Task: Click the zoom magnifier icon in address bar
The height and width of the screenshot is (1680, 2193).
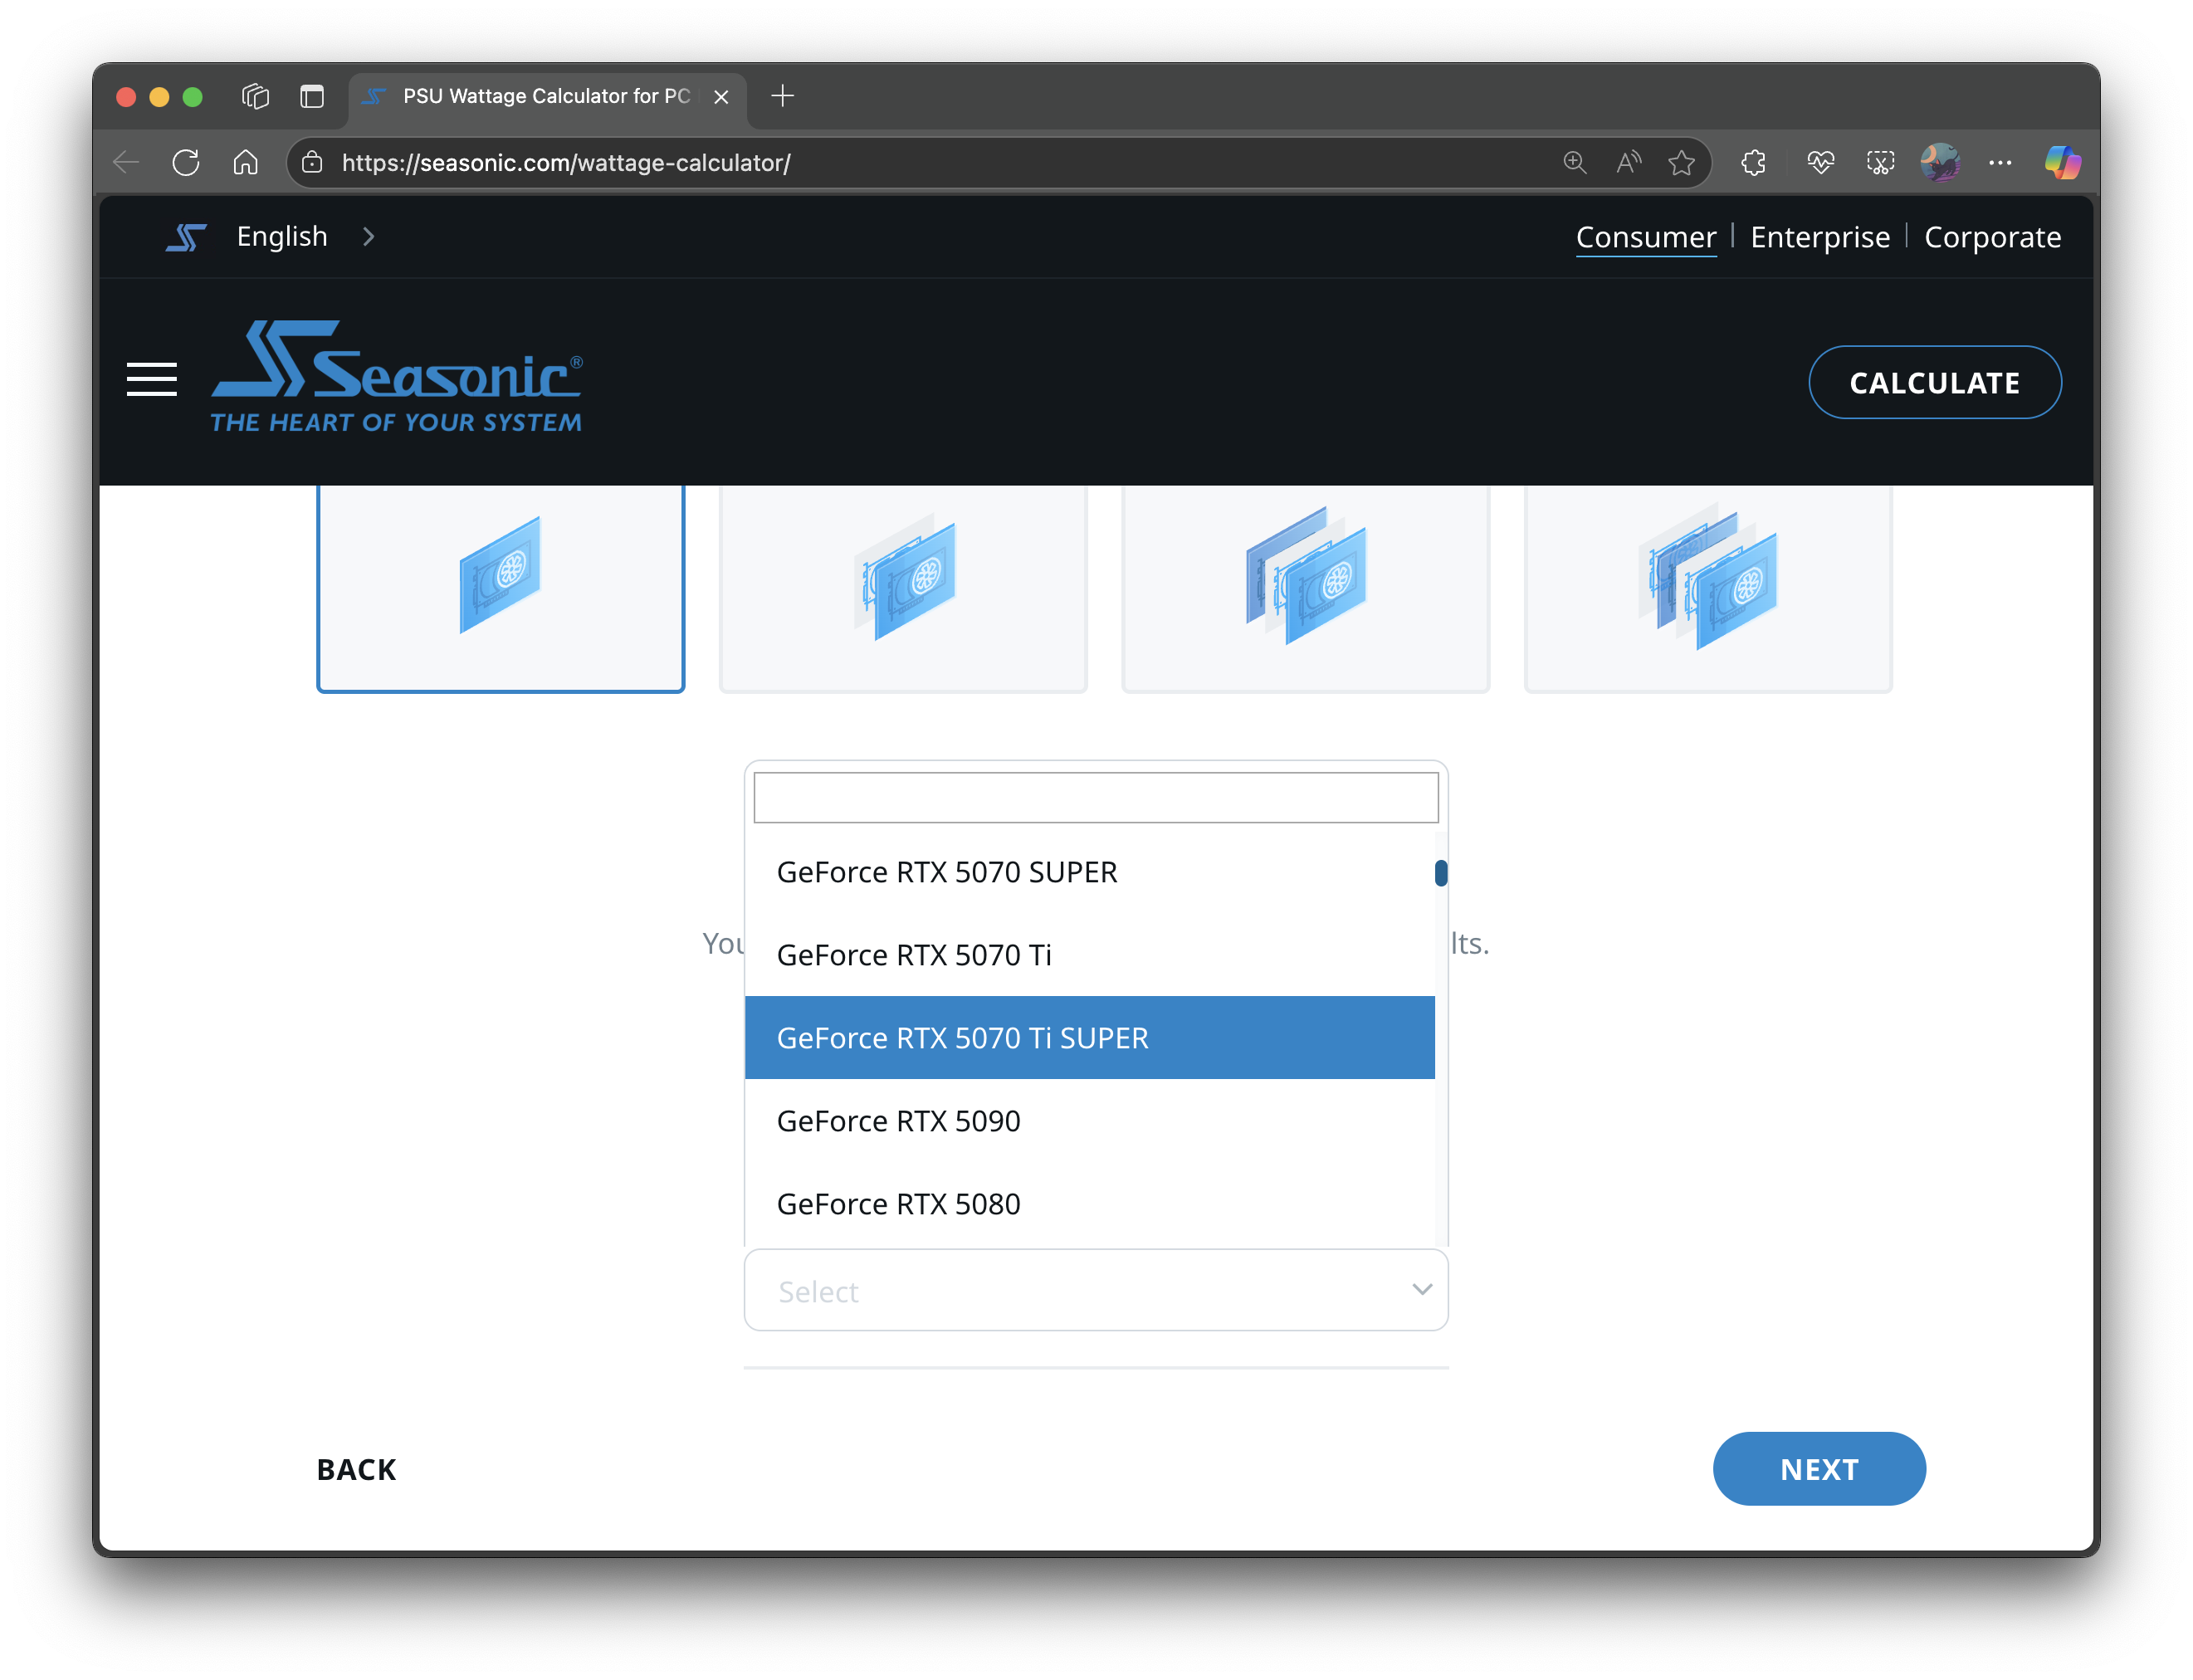Action: (1574, 162)
